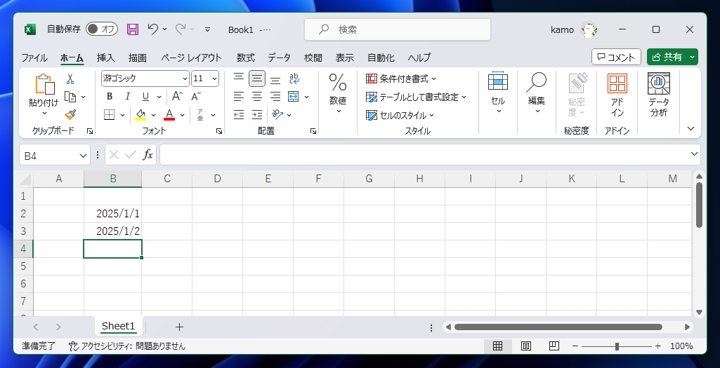This screenshot has width=720, height=368.
Task: Switch to the 表示 tab
Action: coord(344,58)
